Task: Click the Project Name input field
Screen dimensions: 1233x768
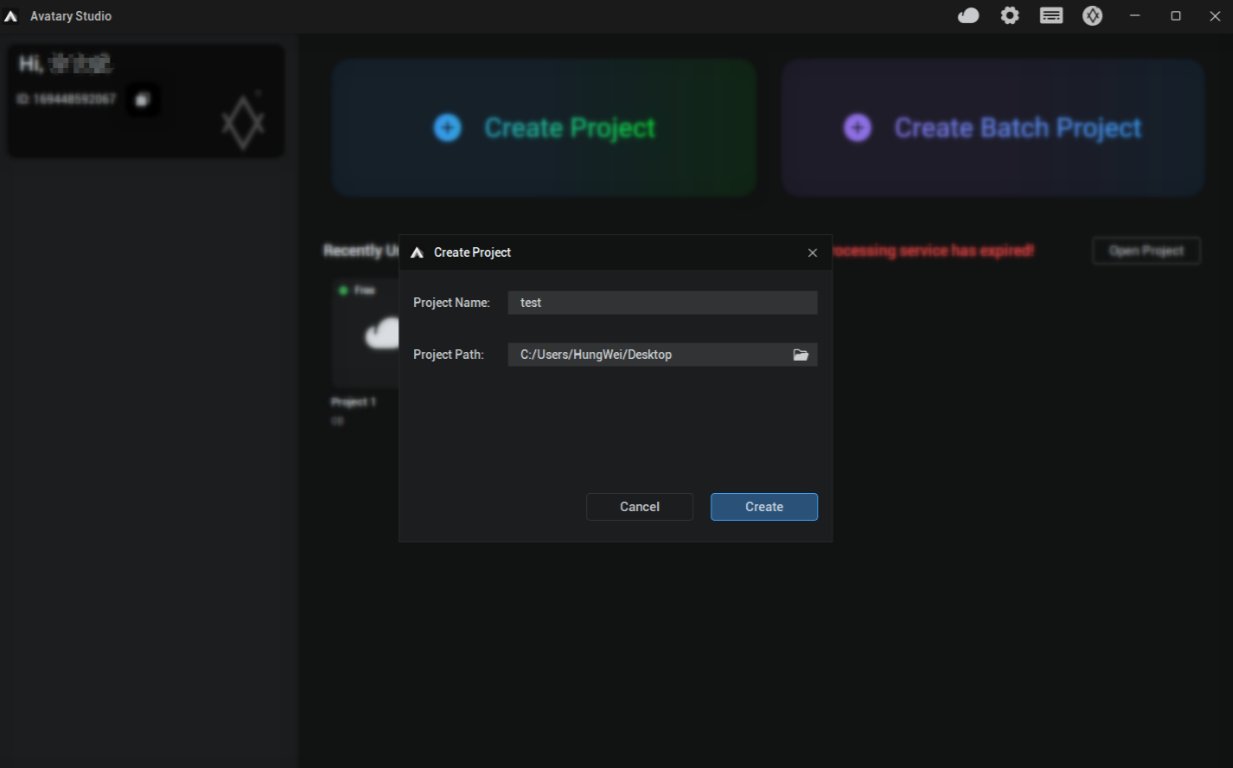Action: tap(662, 303)
